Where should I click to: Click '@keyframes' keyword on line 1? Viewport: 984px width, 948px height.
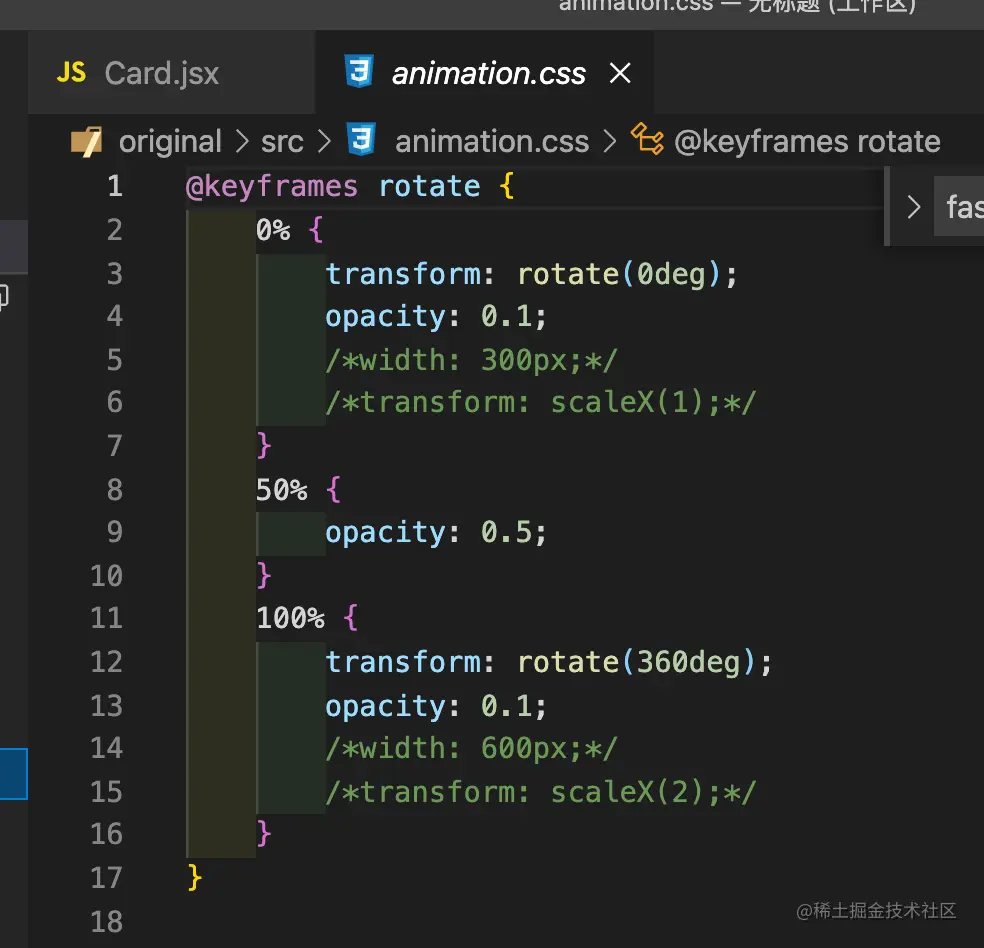pos(272,187)
